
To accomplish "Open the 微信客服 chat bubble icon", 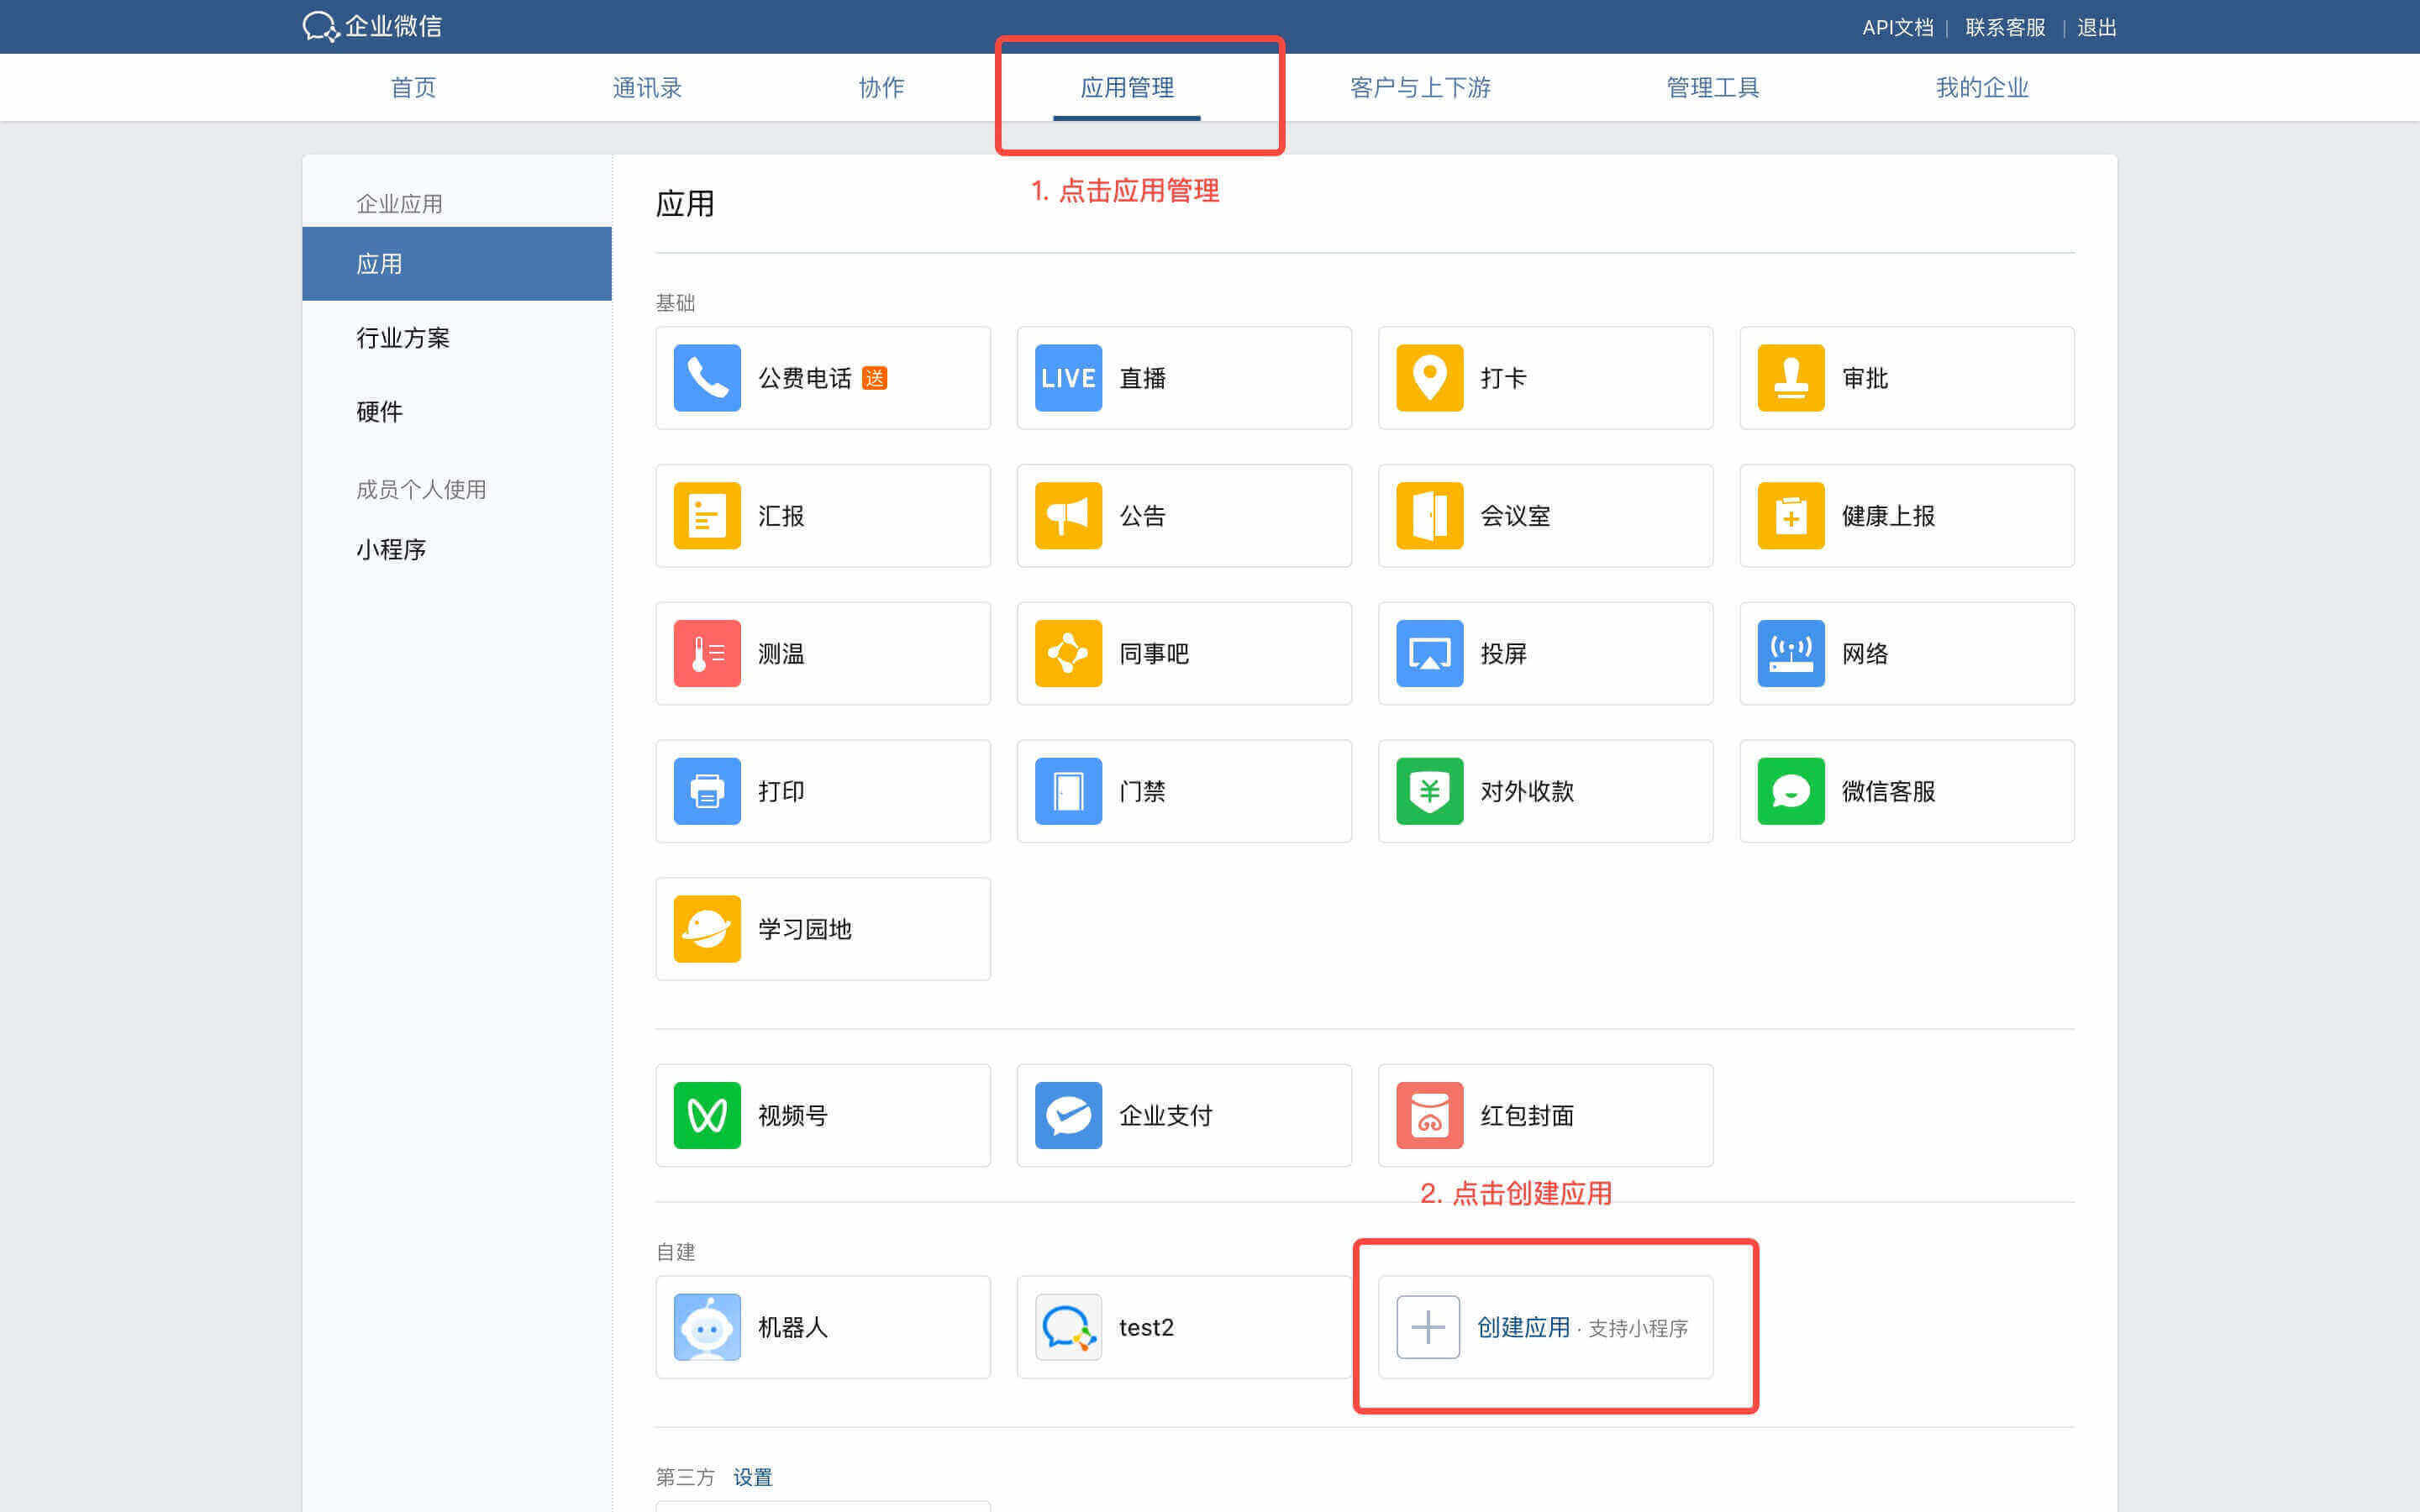I will [x=1790, y=791].
